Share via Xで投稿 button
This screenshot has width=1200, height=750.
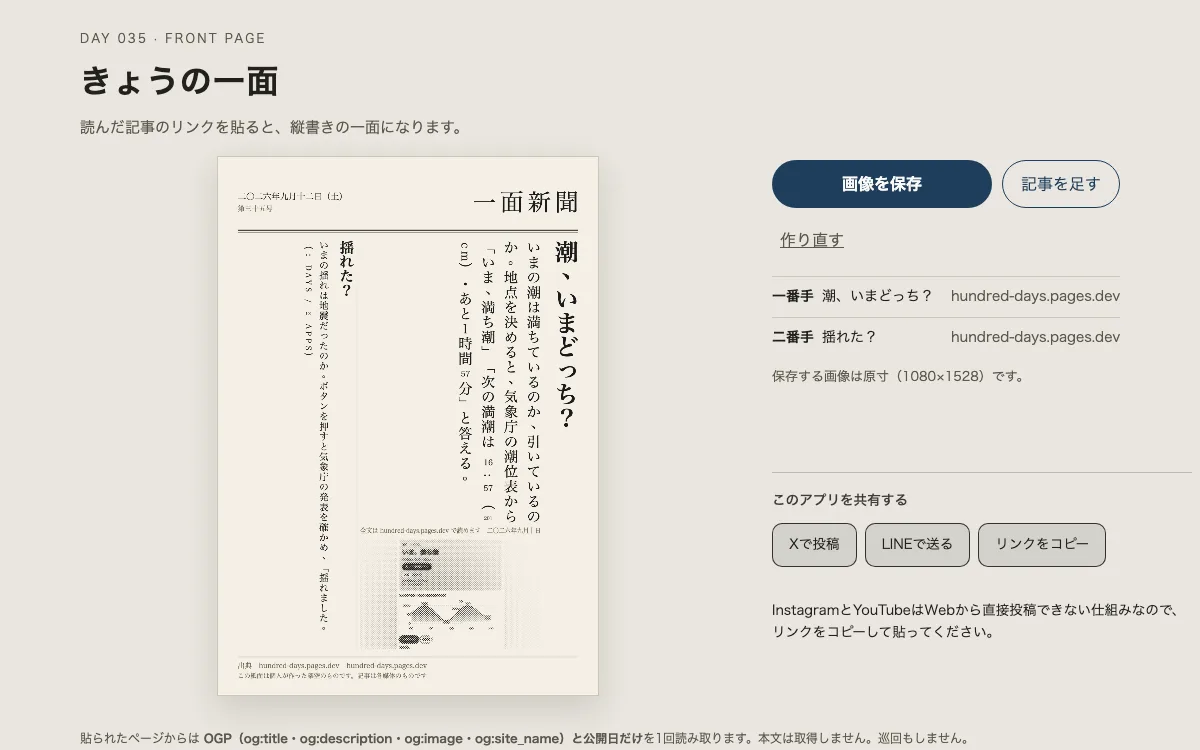pyautogui.click(x=814, y=545)
